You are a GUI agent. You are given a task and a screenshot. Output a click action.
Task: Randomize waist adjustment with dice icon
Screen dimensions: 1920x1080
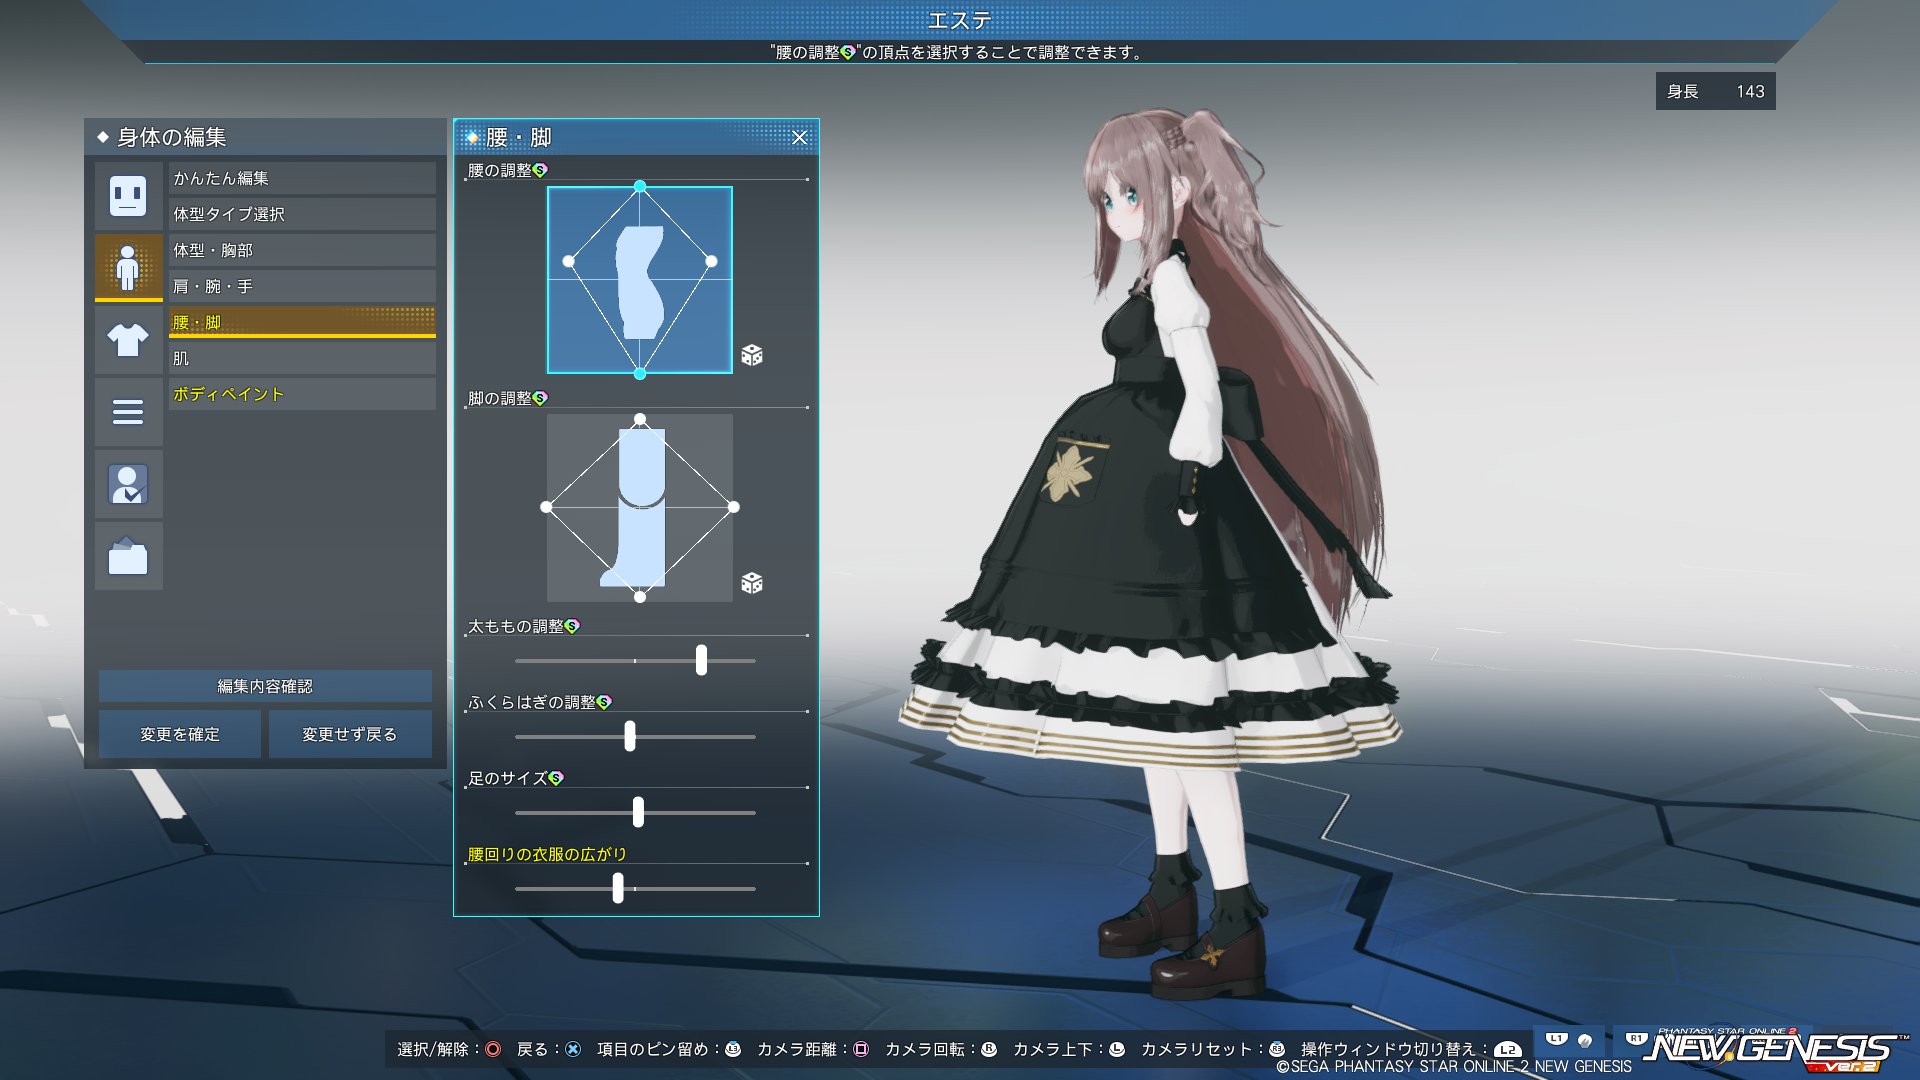[752, 355]
